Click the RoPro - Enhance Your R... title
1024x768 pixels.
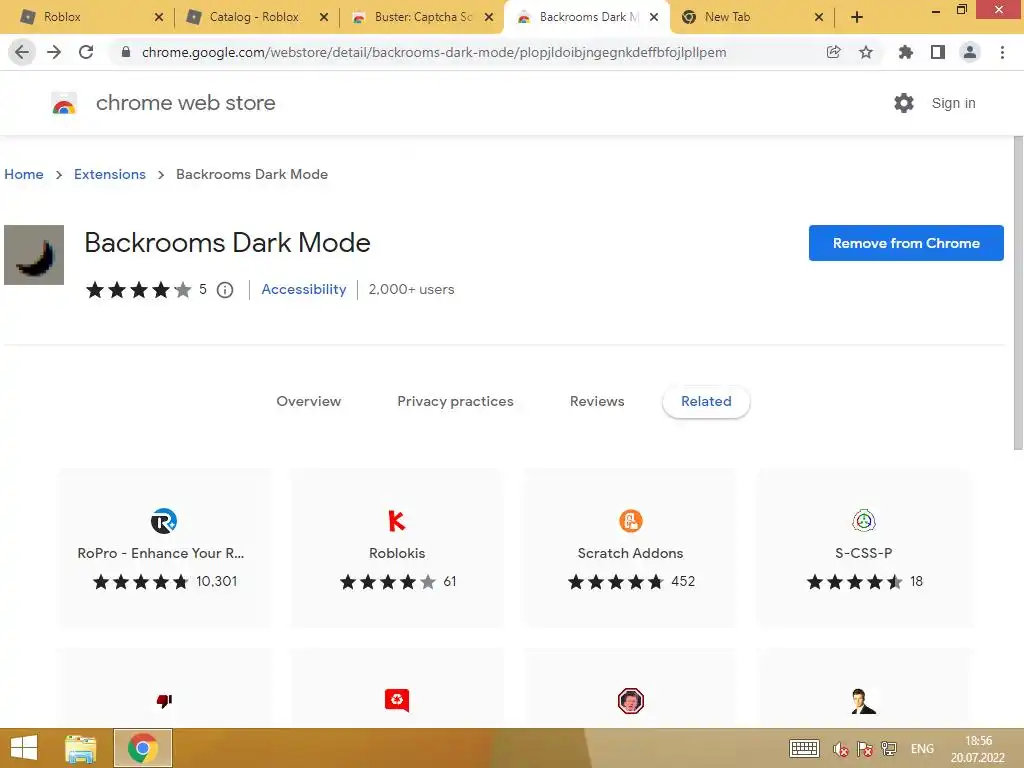161,553
